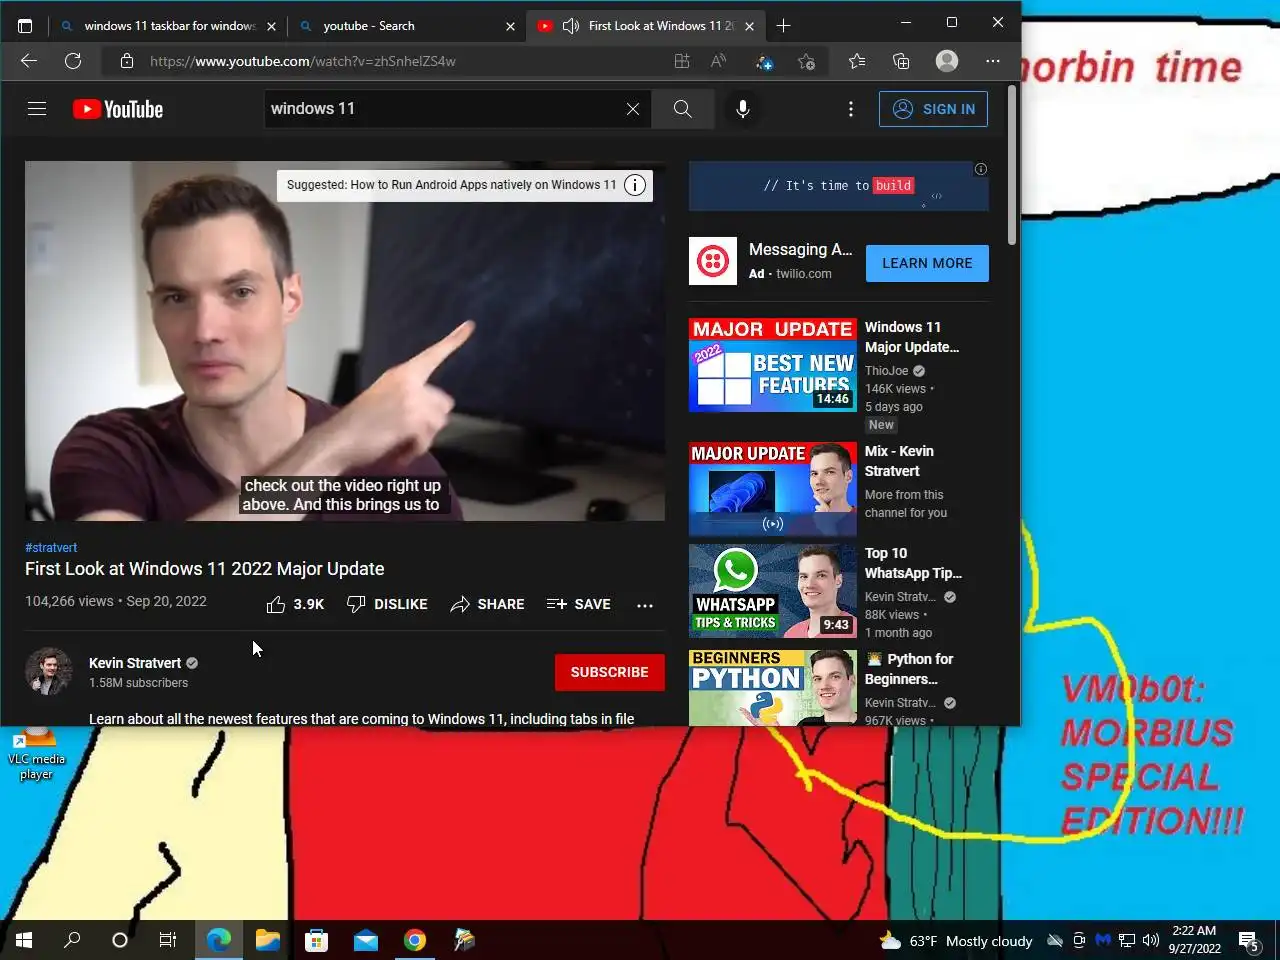1280x960 pixels.
Task: Open Mail app from taskbar
Action: [x=366, y=940]
